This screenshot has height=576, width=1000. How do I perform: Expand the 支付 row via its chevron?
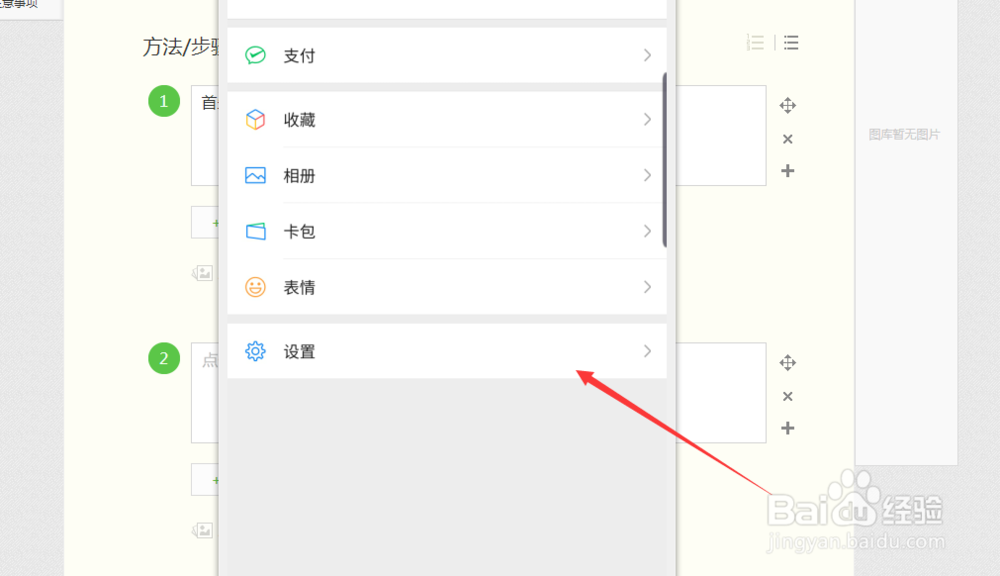click(x=647, y=55)
